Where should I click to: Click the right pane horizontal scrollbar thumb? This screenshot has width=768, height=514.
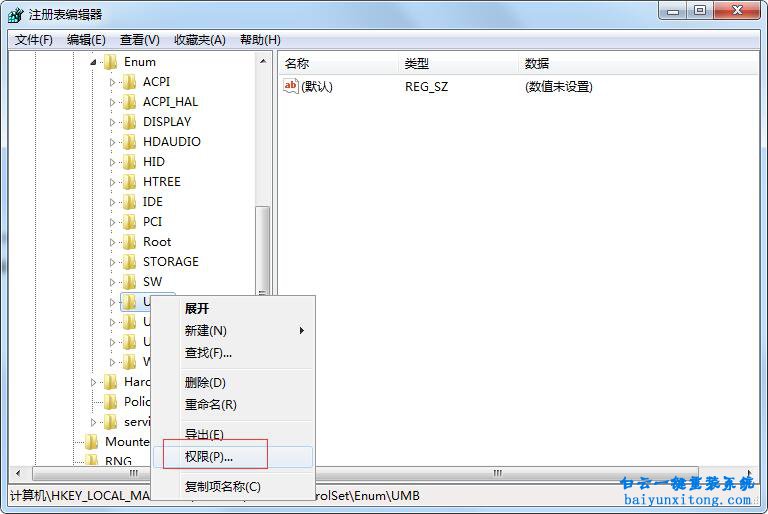pyautogui.click(x=498, y=473)
